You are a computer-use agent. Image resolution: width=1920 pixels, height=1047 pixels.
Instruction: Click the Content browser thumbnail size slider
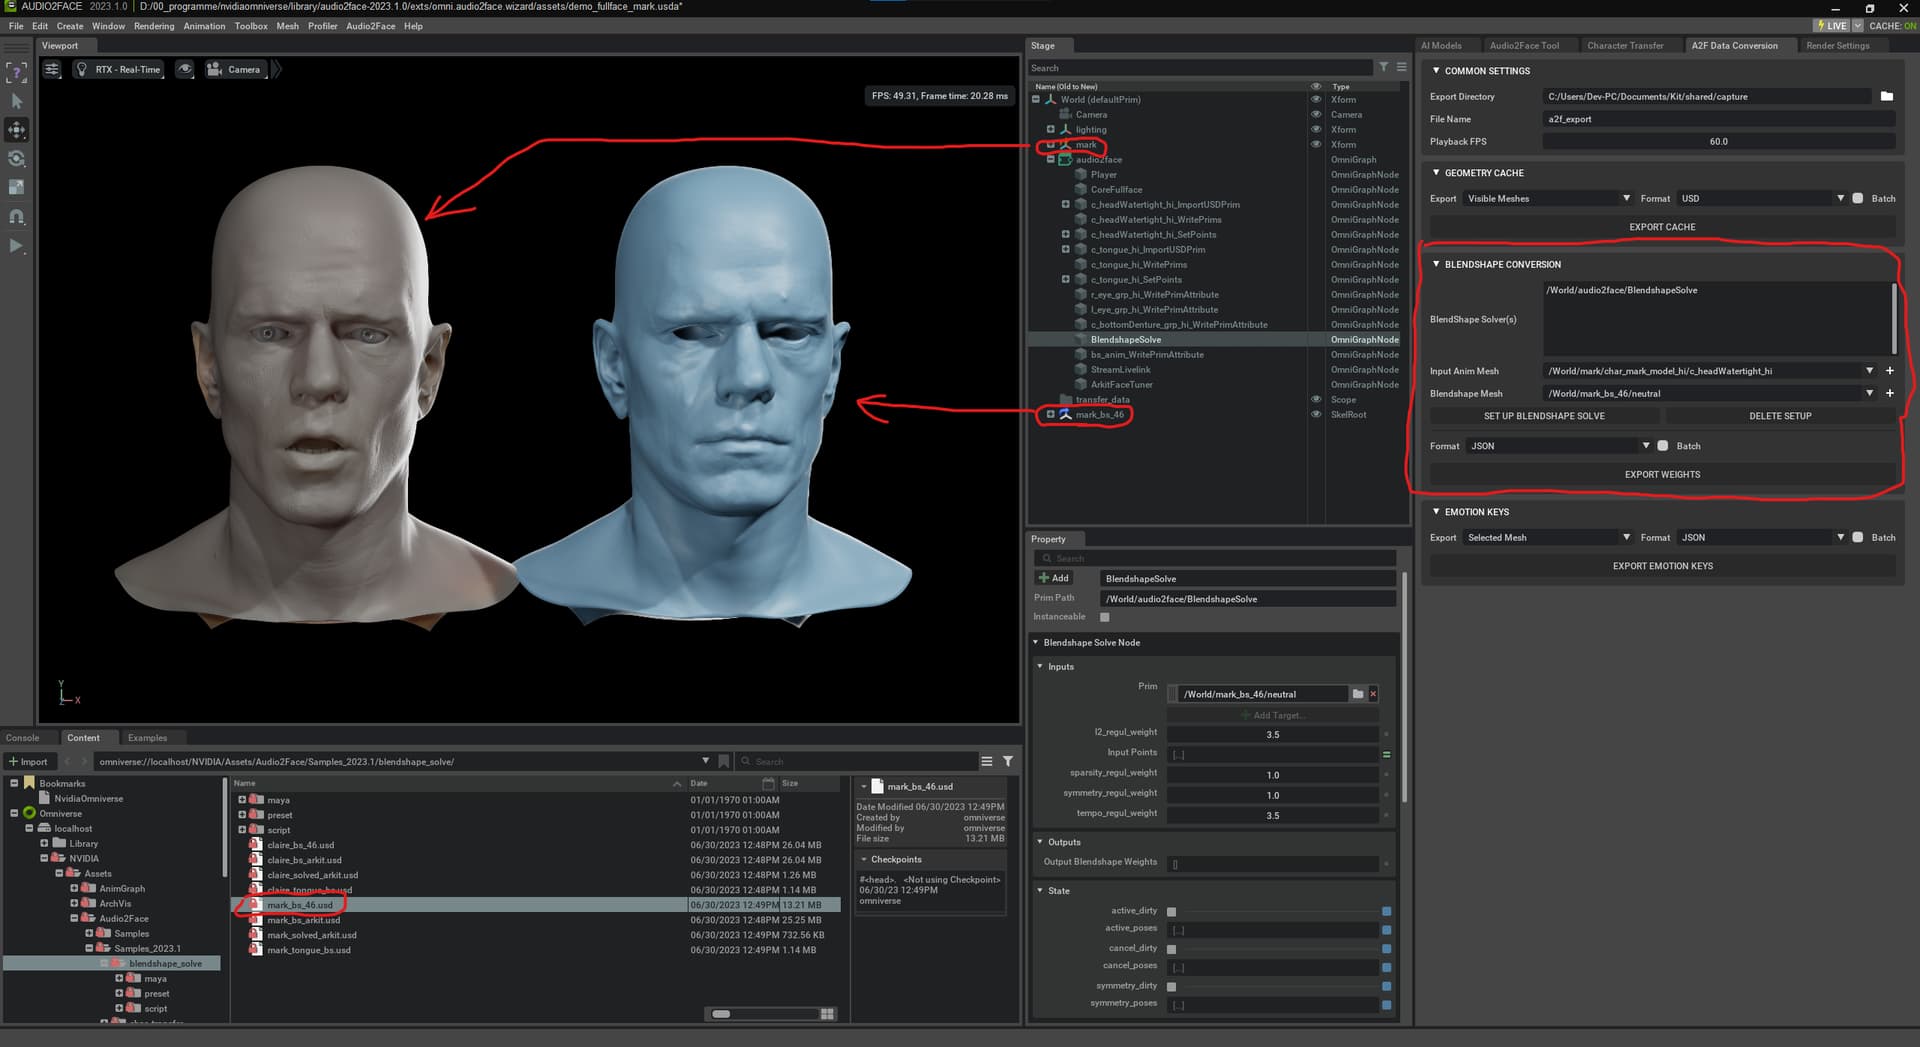pos(721,1014)
